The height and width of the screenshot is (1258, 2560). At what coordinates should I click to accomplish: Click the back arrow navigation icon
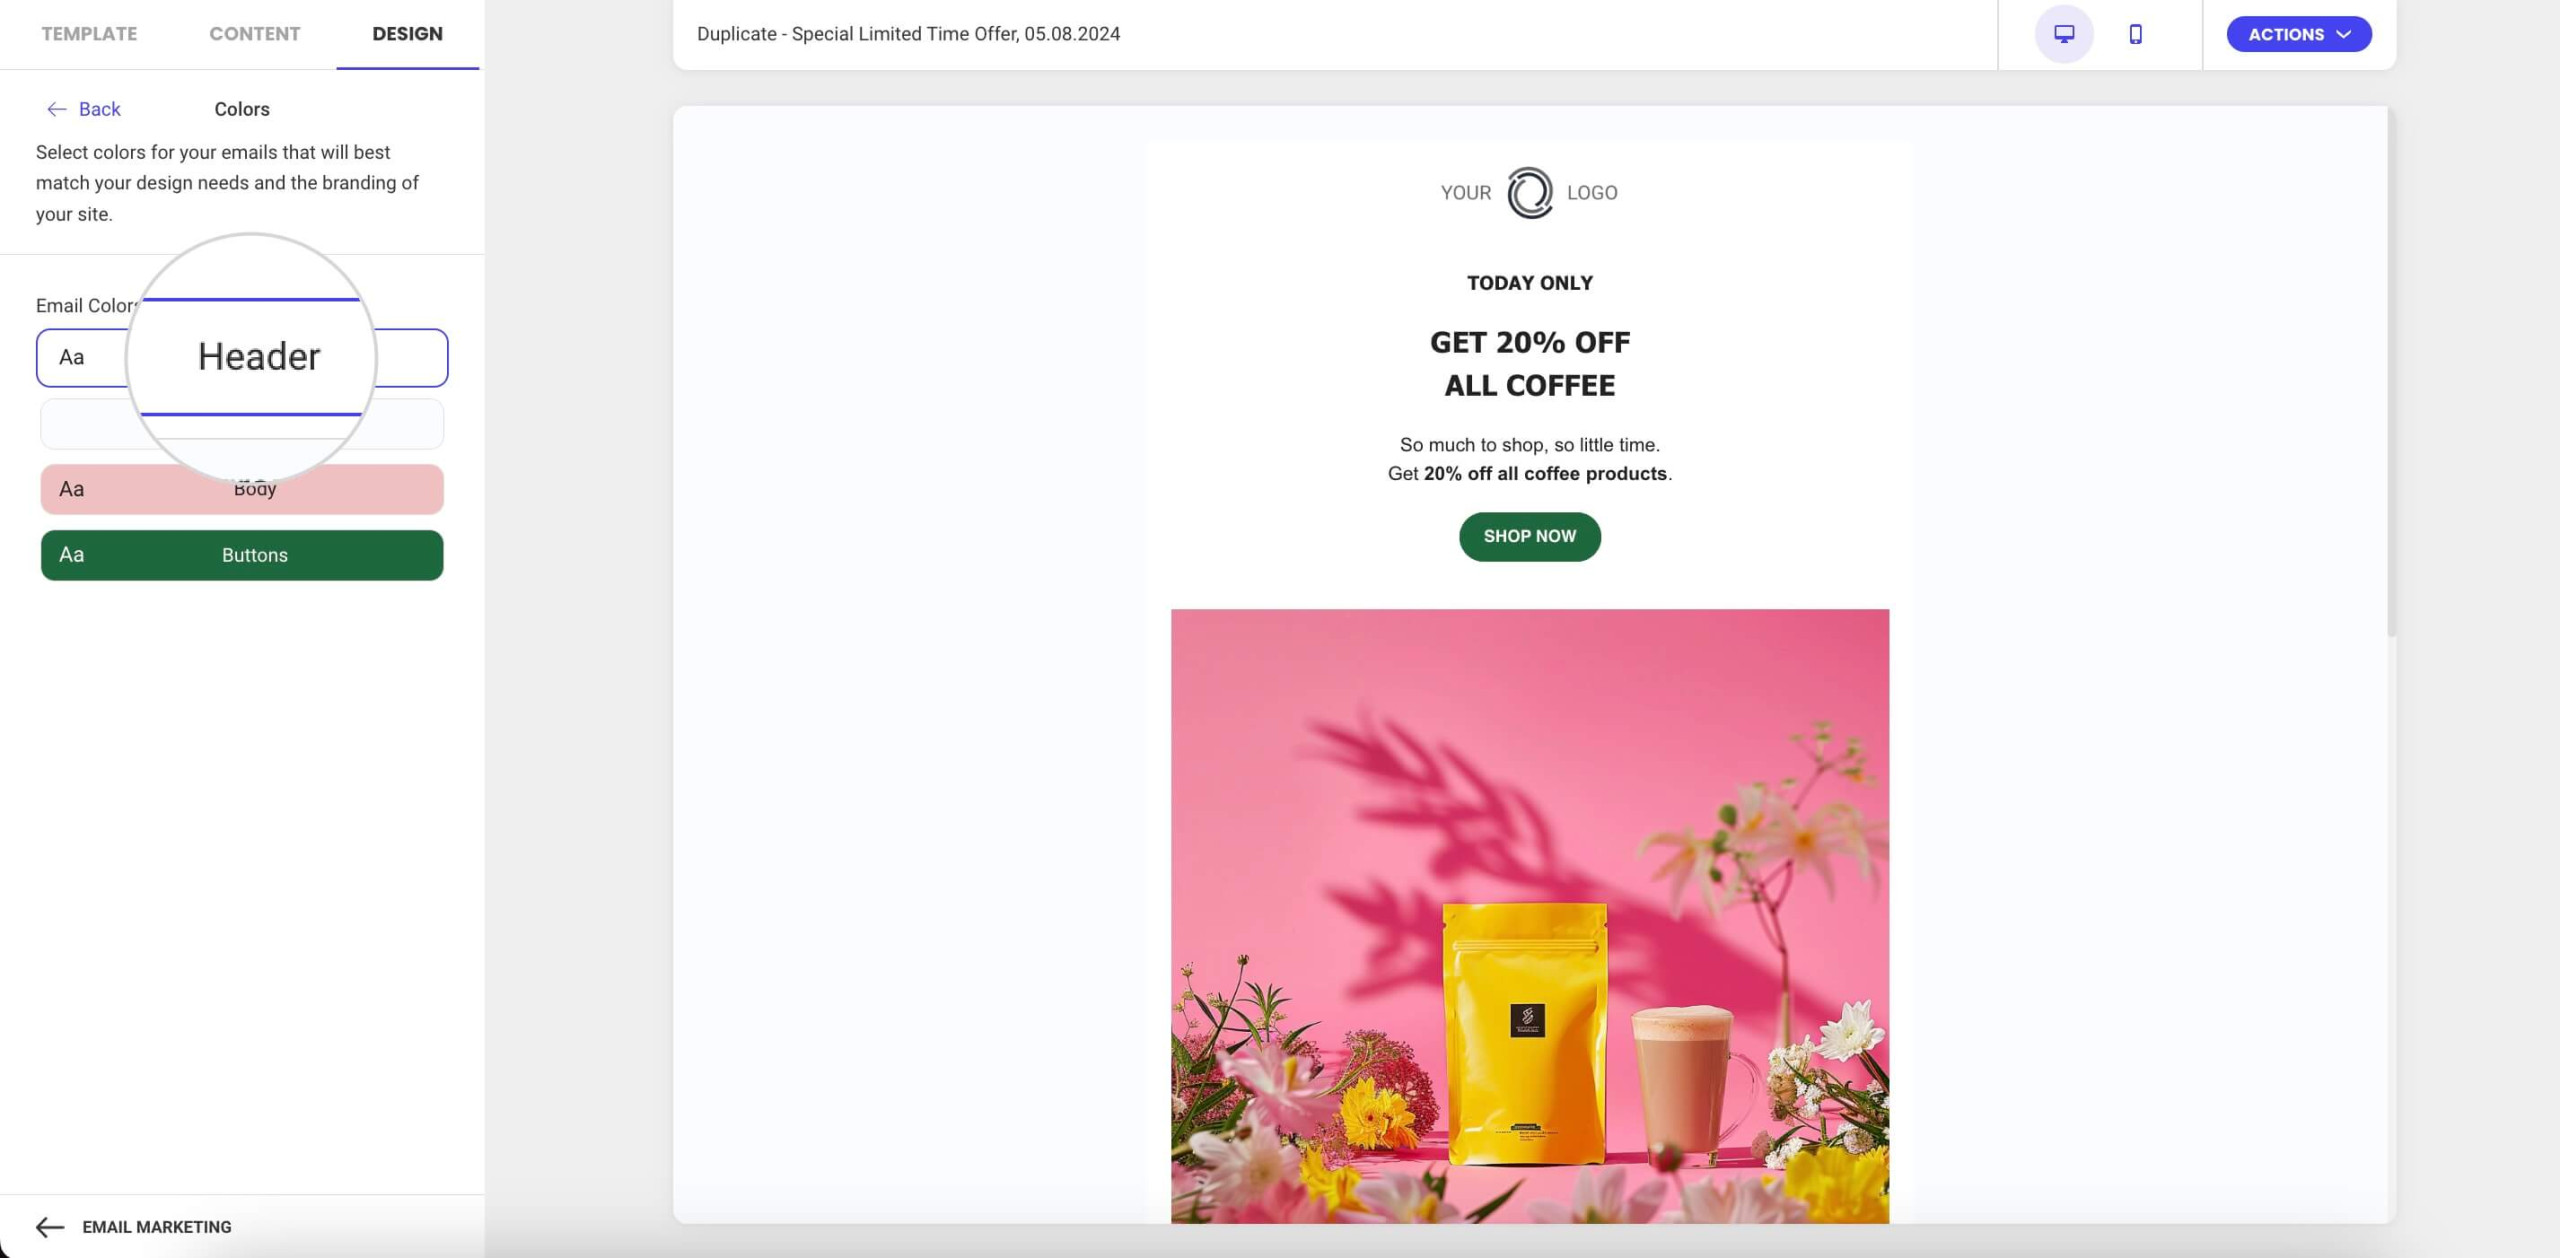[54, 108]
